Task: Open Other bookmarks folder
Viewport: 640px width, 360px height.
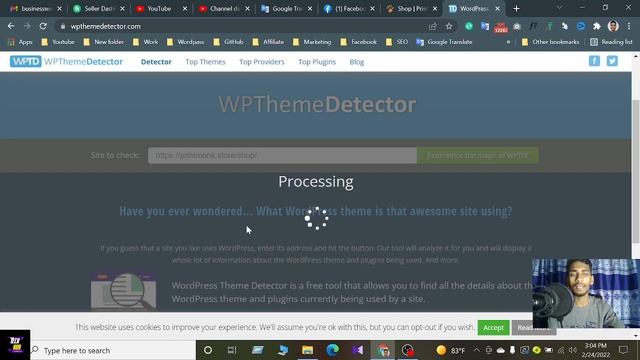Action: point(551,42)
